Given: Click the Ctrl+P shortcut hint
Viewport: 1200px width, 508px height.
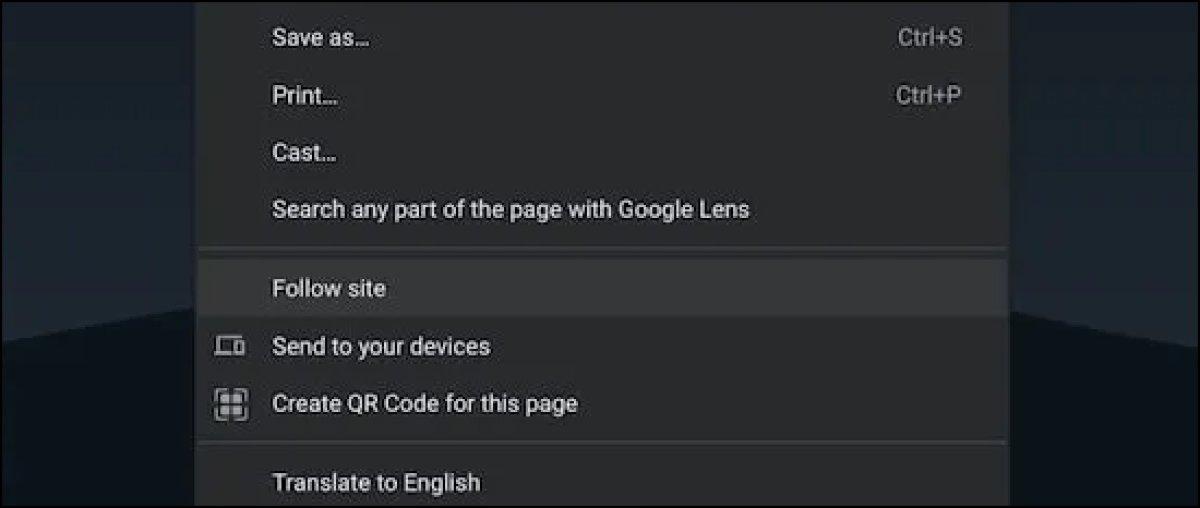Looking at the screenshot, I should tap(929, 96).
